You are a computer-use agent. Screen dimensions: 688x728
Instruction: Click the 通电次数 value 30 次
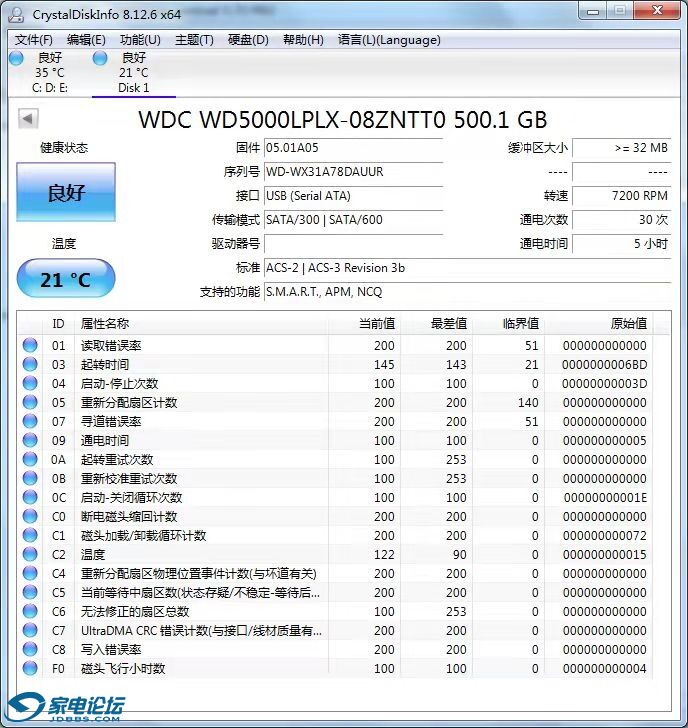(x=622, y=220)
